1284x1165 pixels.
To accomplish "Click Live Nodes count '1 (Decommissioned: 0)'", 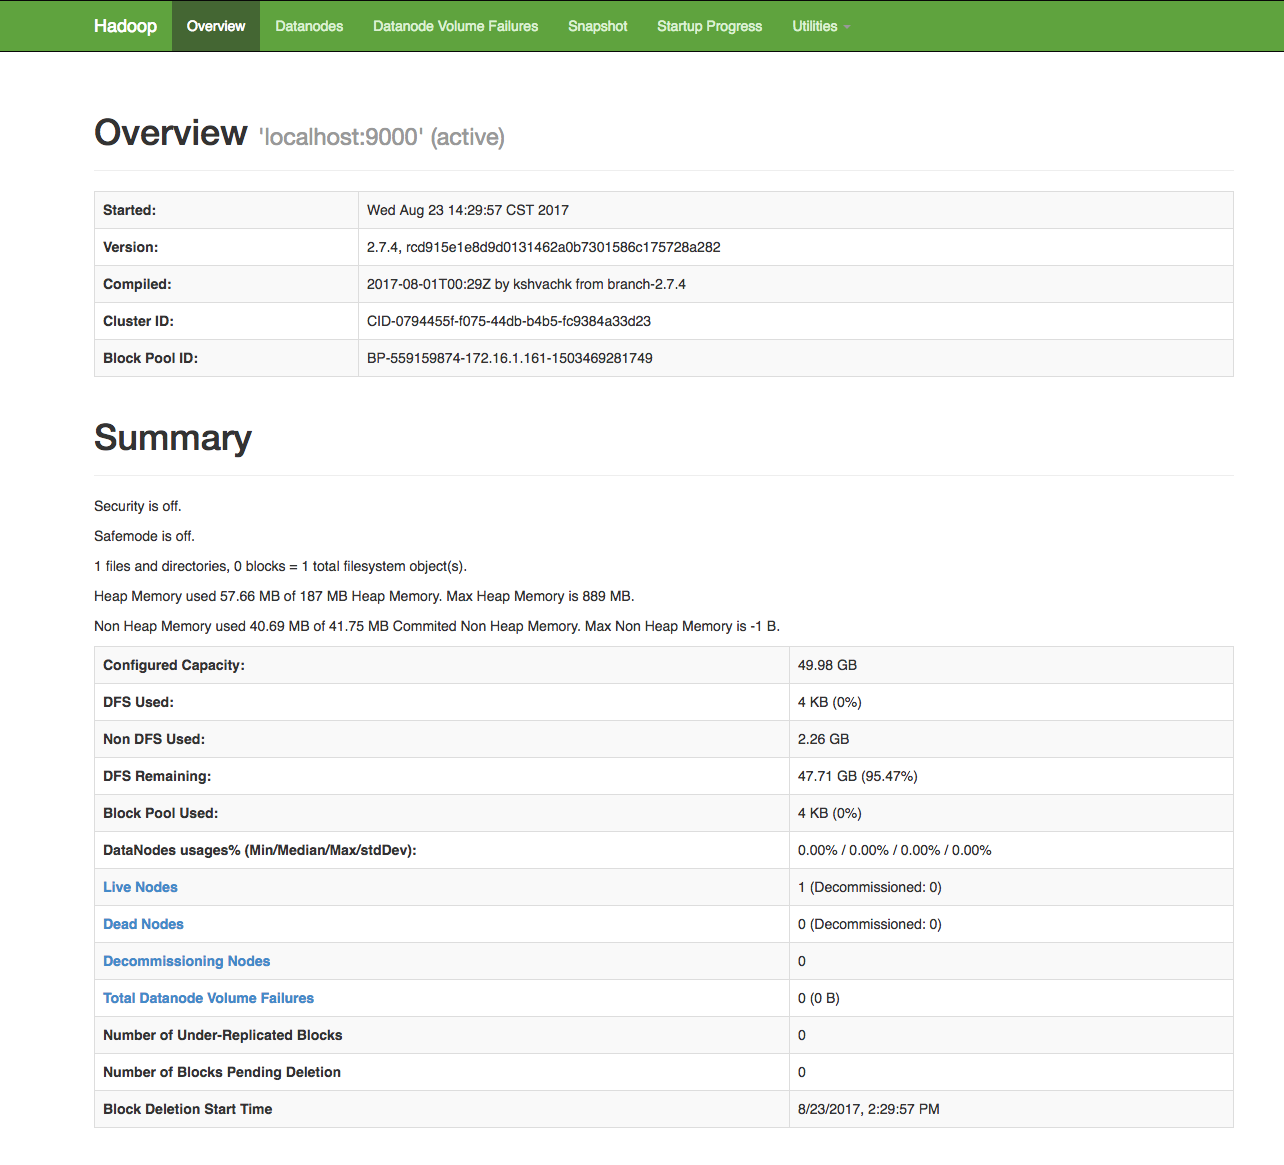I will coord(869,887).
